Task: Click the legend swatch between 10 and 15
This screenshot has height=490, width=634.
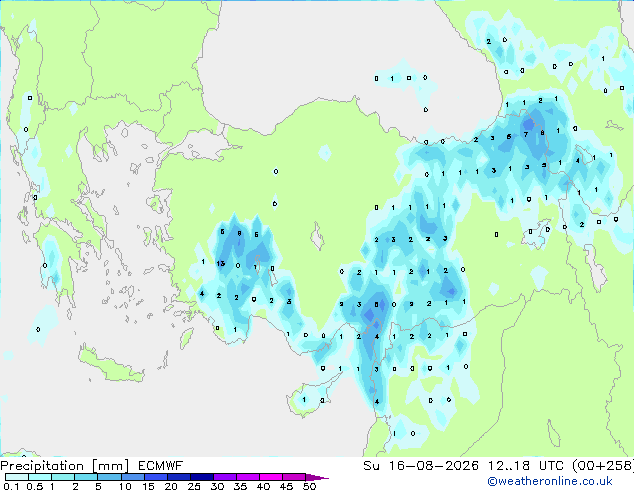Action: tap(132, 477)
